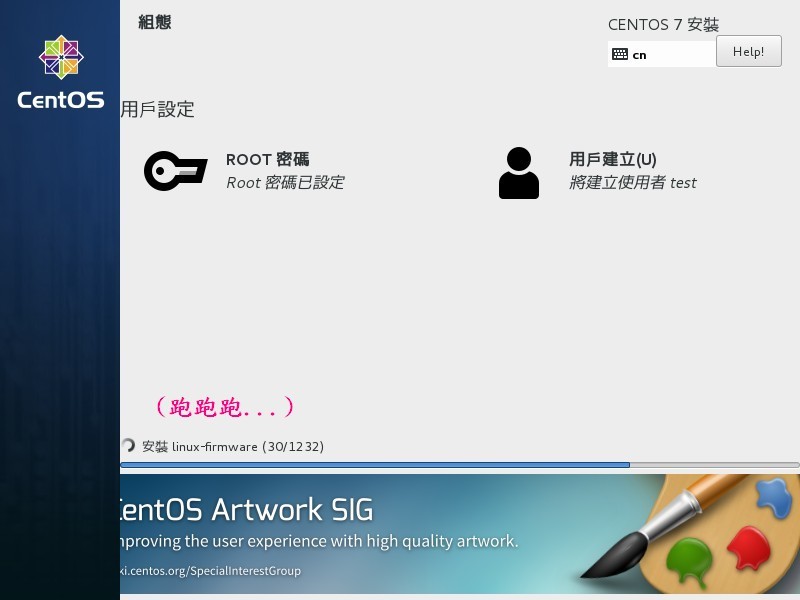Click the root password key icon

coord(176,171)
